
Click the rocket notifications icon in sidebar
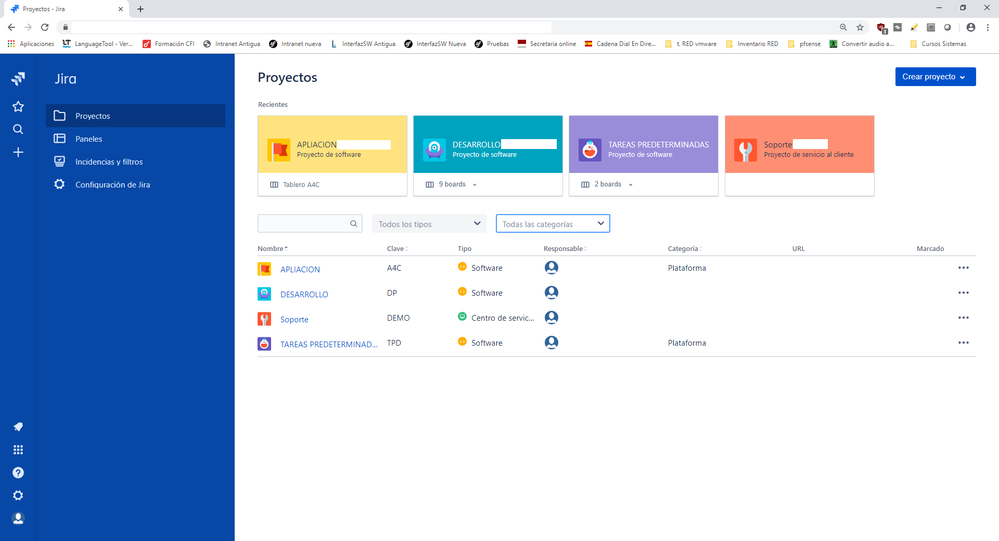(x=18, y=427)
